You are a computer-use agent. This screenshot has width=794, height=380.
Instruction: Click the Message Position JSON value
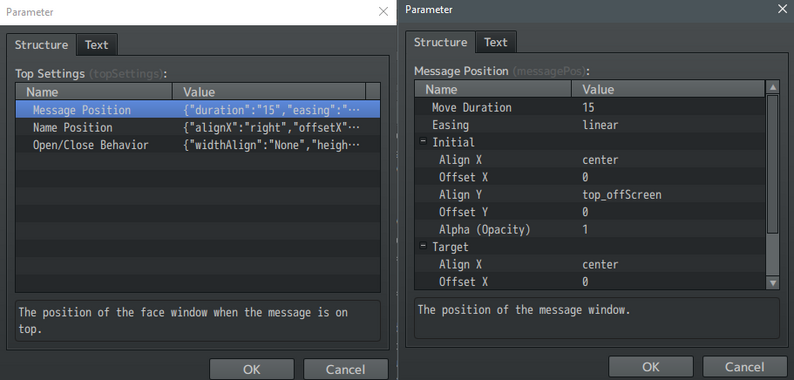pyautogui.click(x=271, y=110)
